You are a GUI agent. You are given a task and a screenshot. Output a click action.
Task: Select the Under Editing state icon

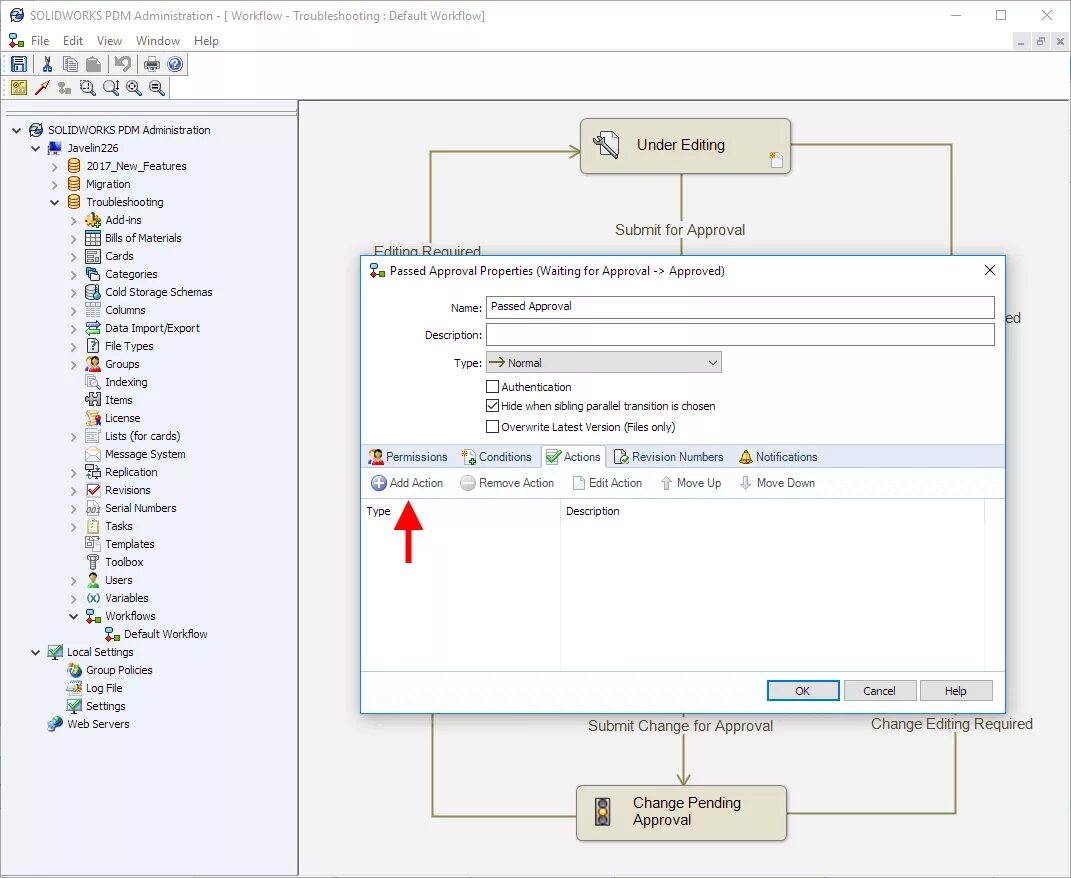(x=606, y=145)
